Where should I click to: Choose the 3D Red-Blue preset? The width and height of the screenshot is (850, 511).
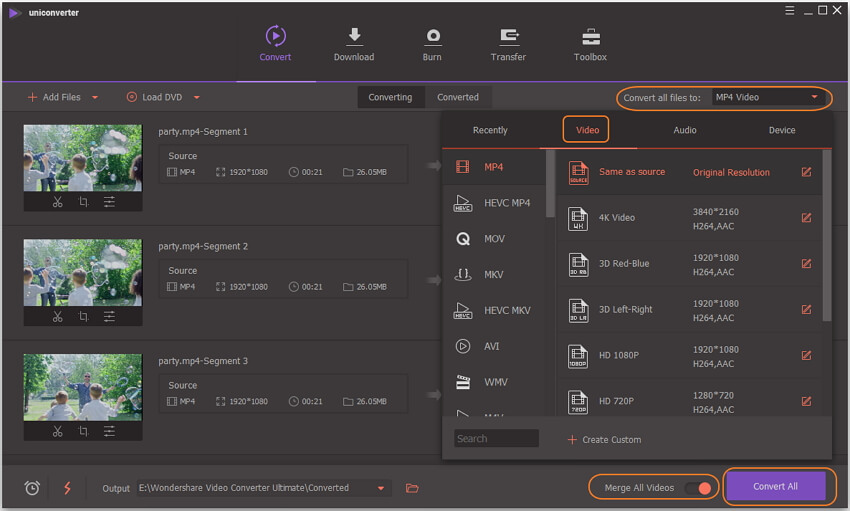coord(690,263)
